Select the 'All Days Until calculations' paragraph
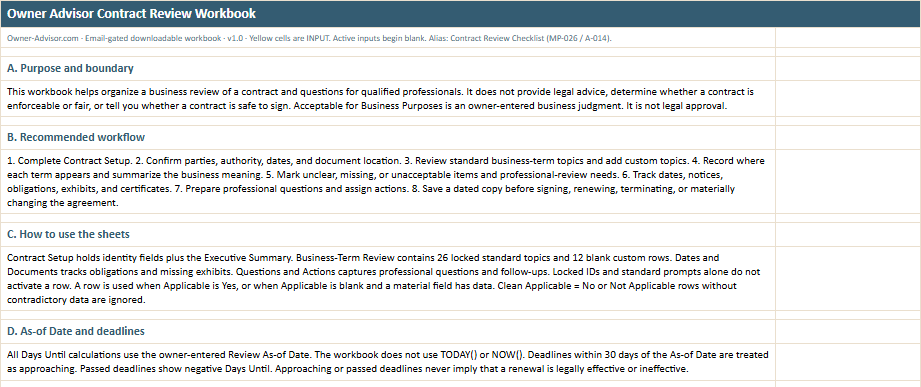Viewport: 921px width, 387px height. 388,362
